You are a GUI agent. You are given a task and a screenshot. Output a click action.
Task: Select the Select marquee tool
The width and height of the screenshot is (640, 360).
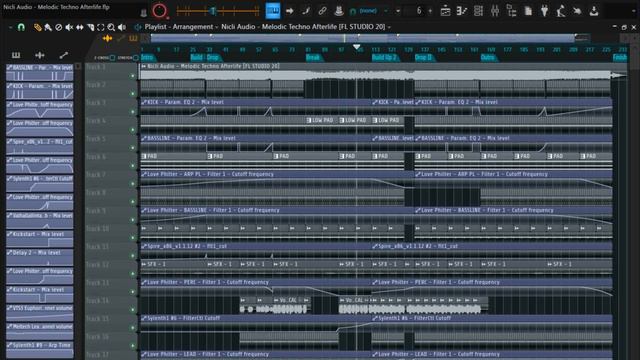click(x=101, y=27)
